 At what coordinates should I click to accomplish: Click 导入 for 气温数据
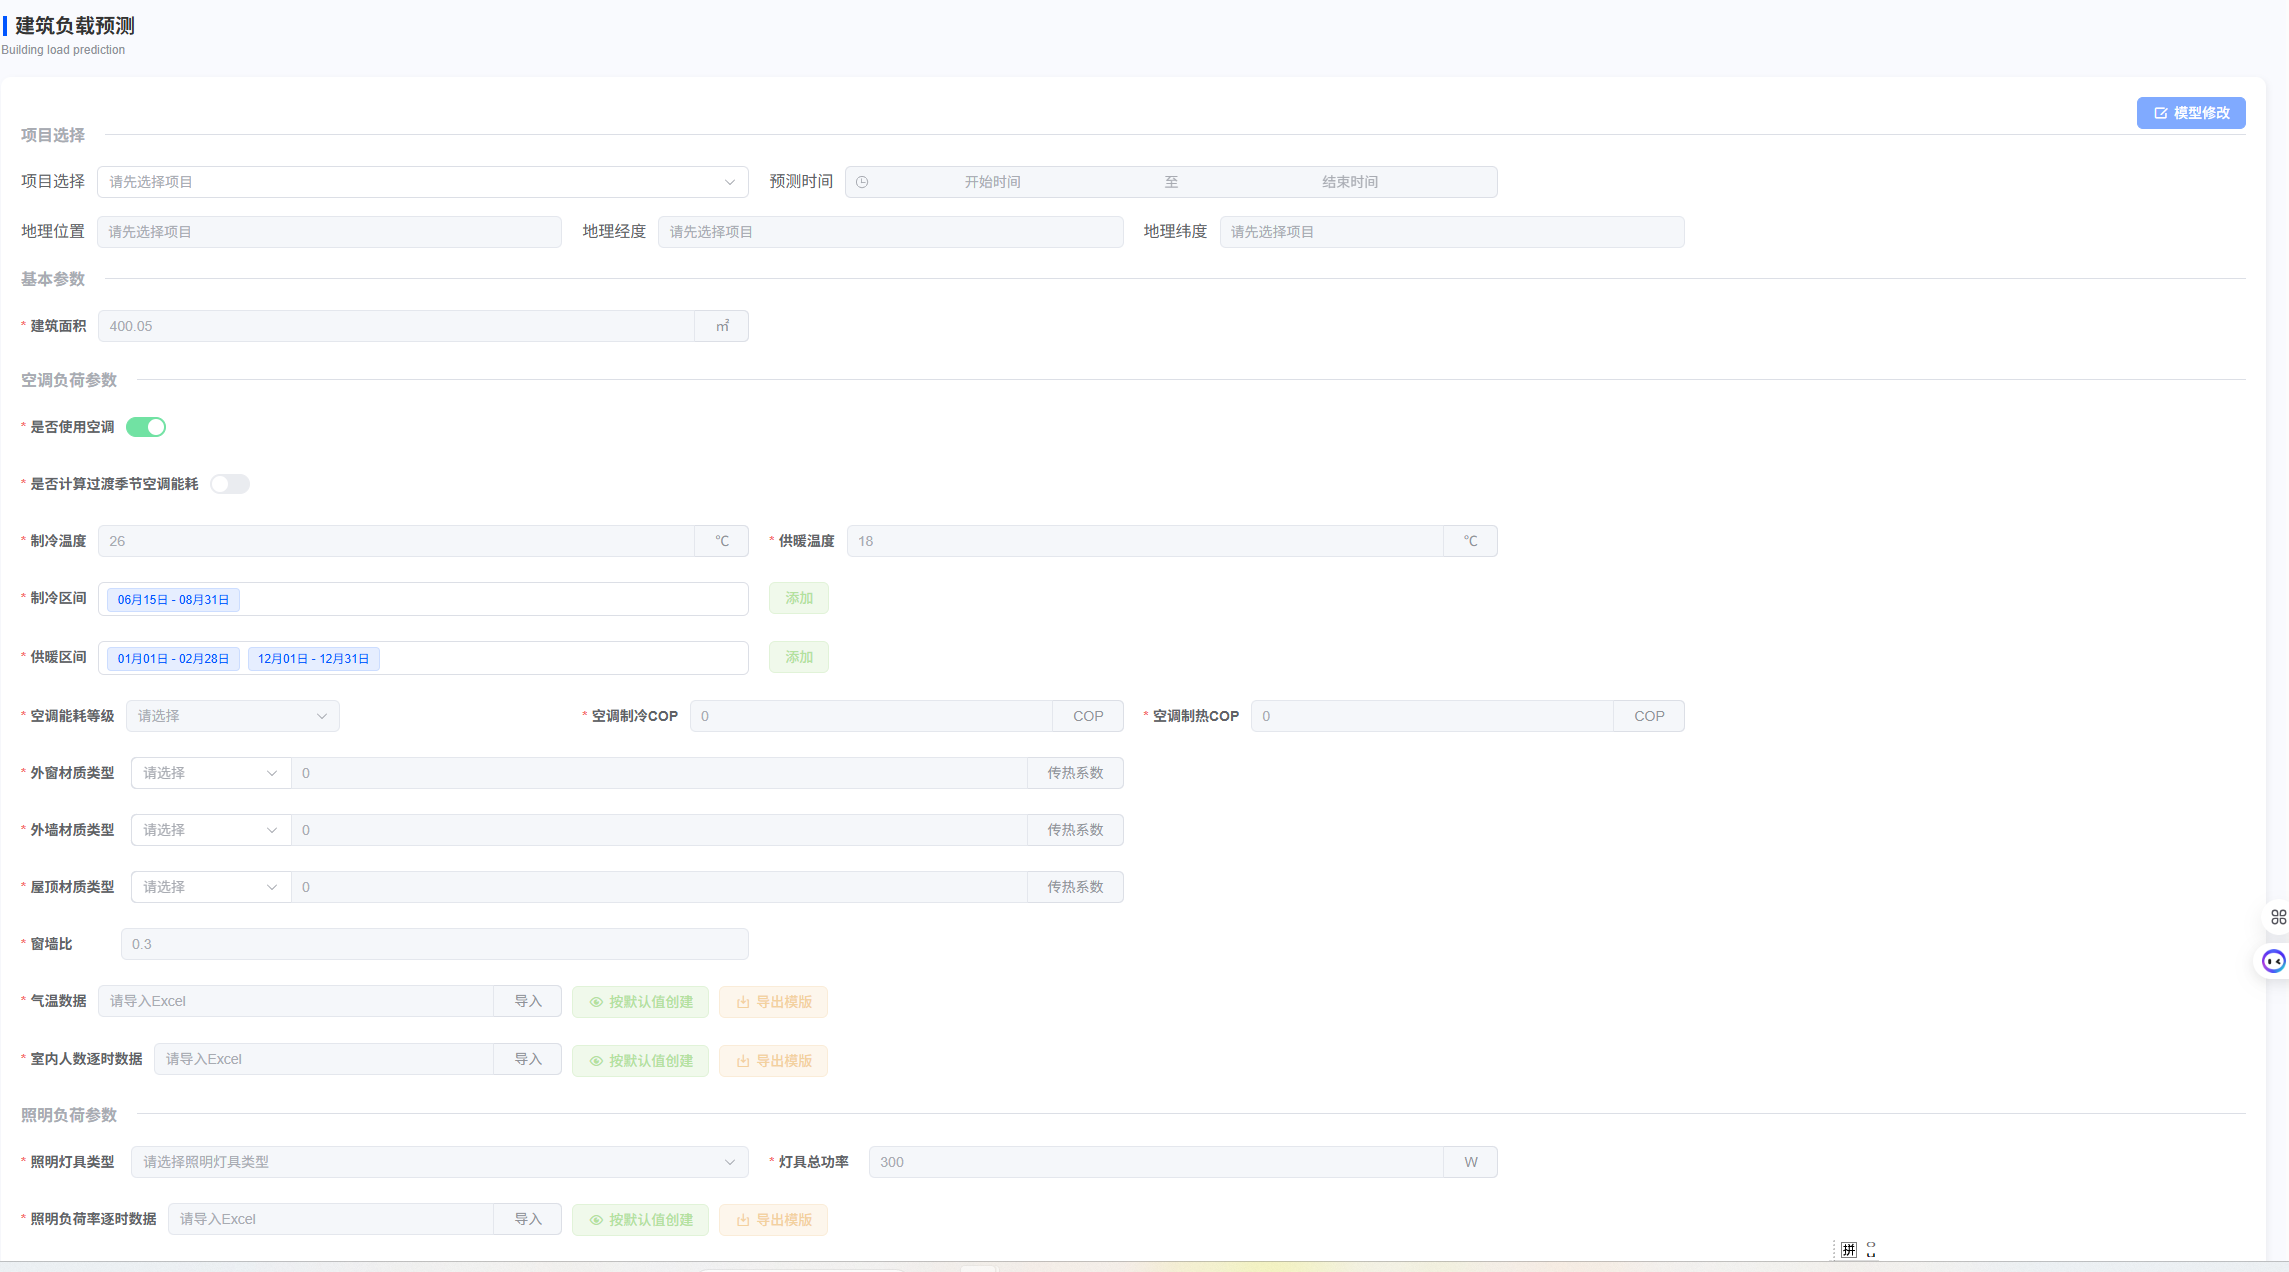(x=528, y=1001)
